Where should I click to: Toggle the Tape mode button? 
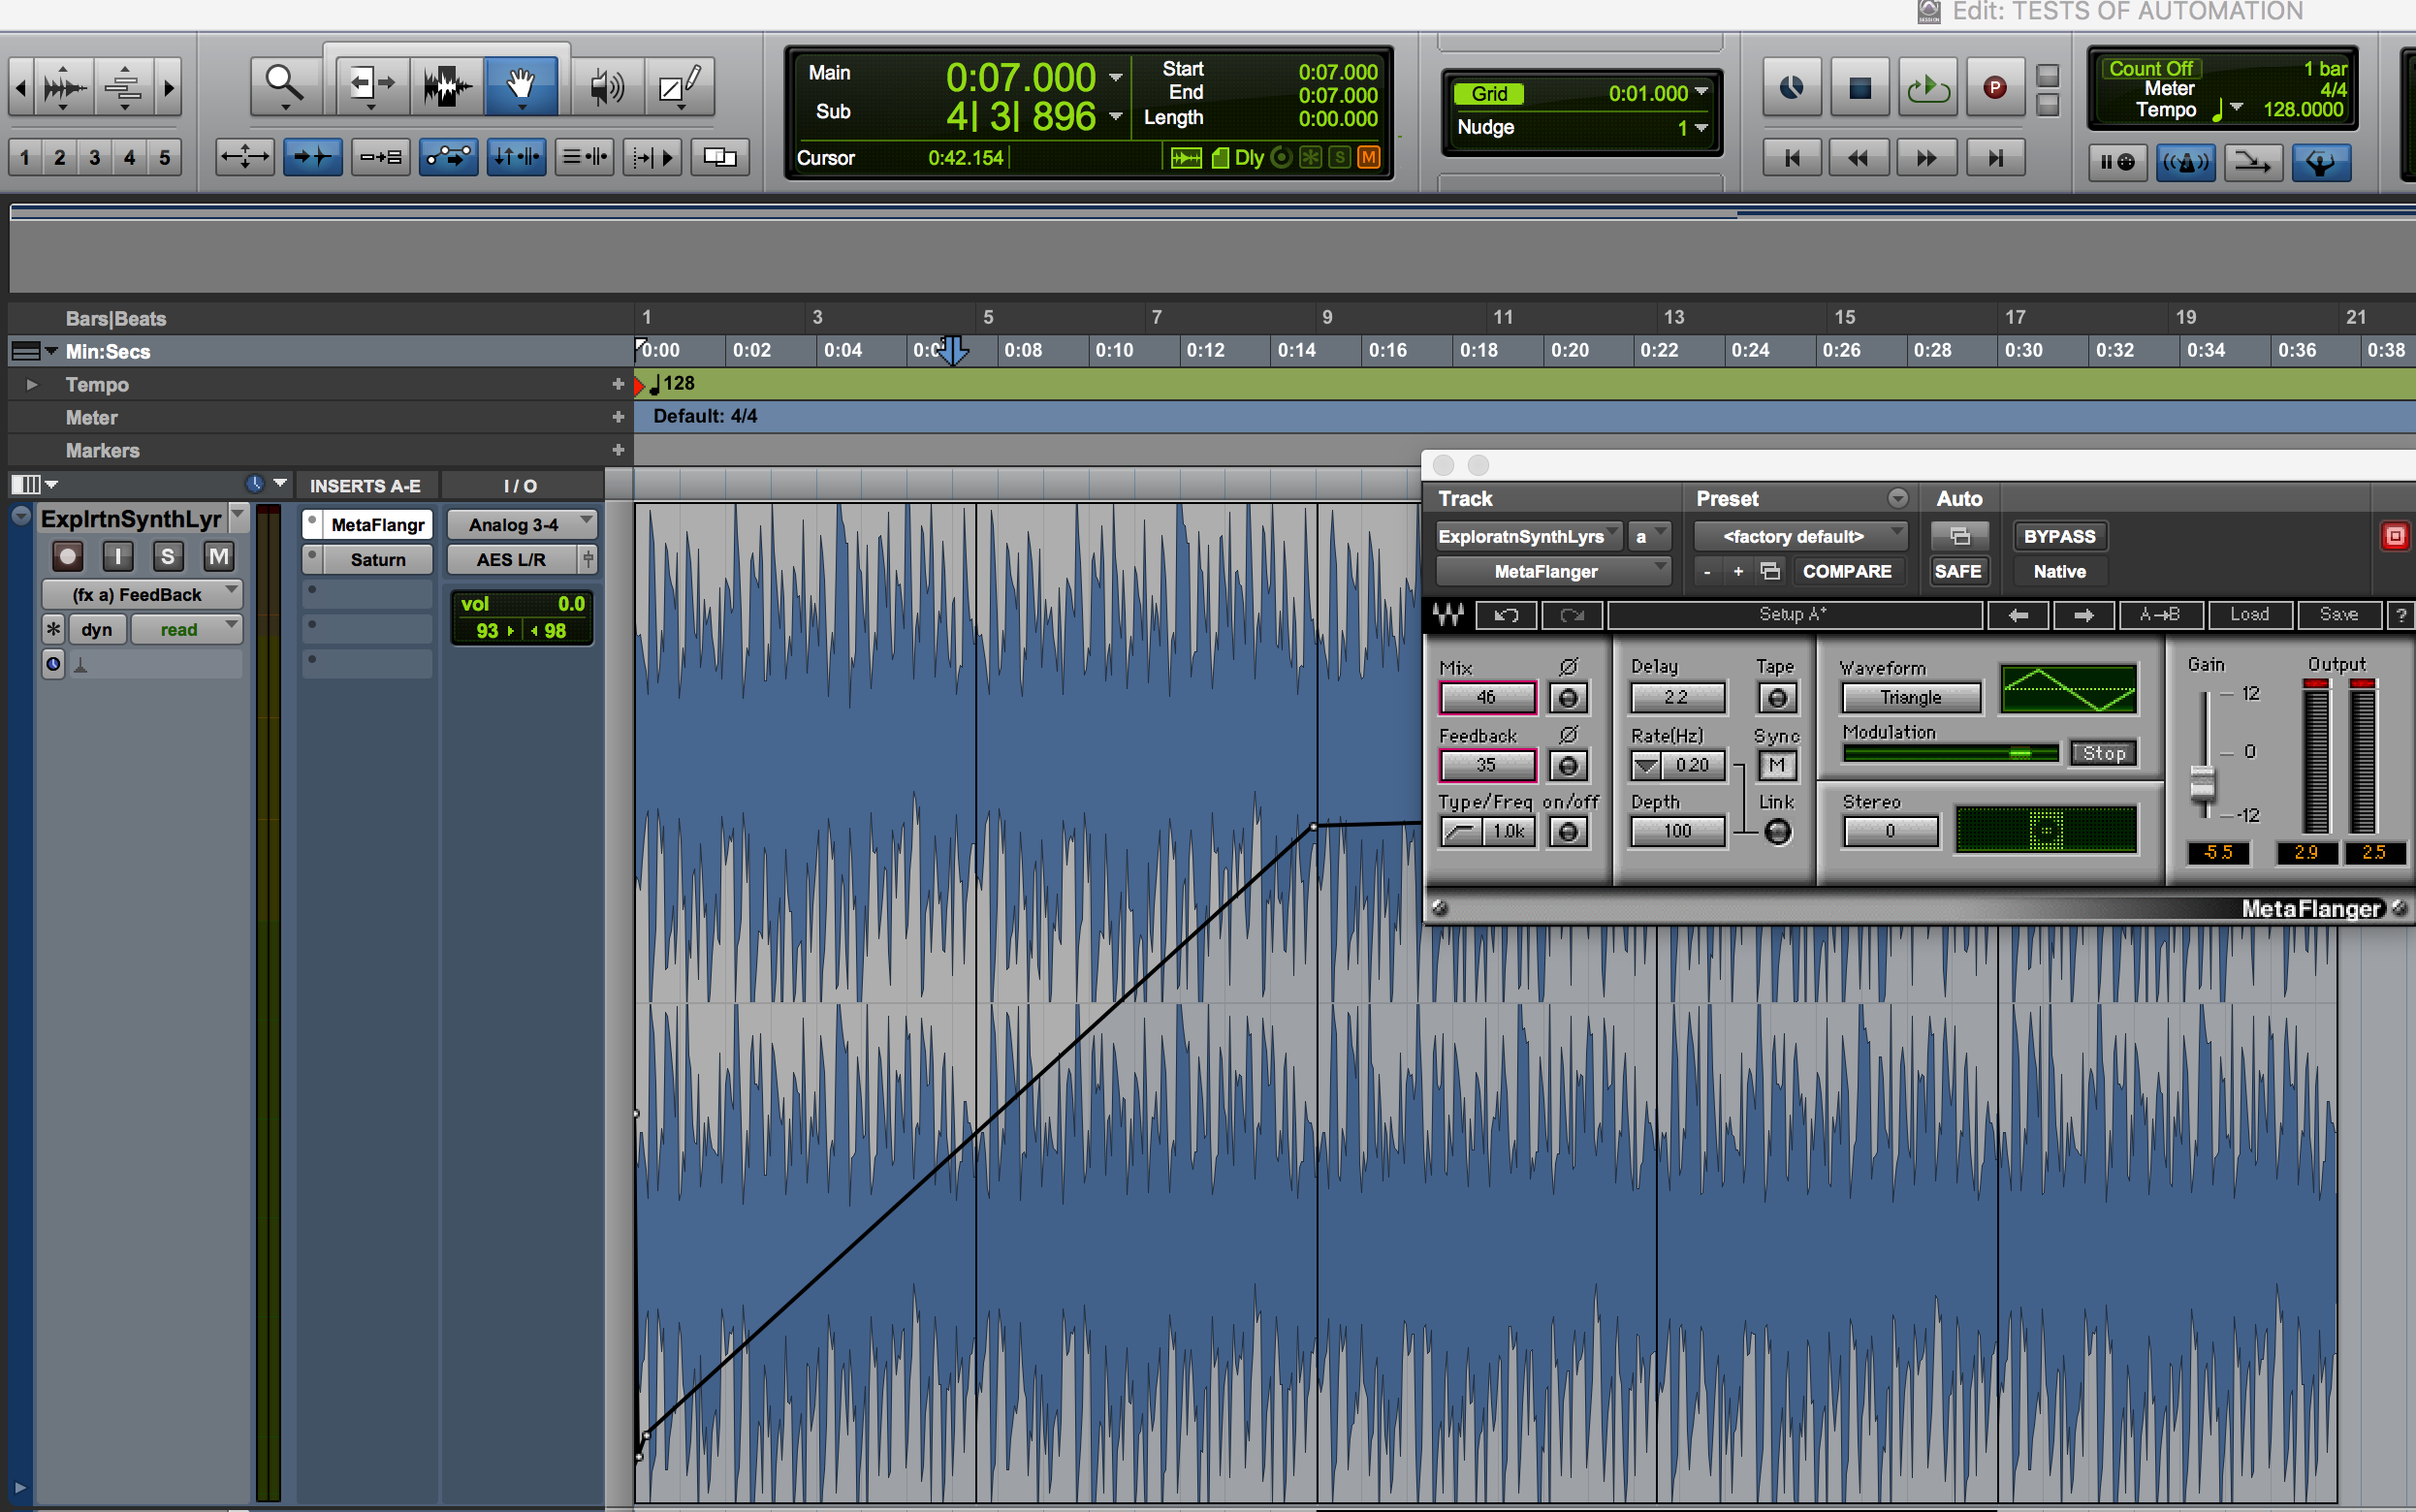(x=1777, y=698)
